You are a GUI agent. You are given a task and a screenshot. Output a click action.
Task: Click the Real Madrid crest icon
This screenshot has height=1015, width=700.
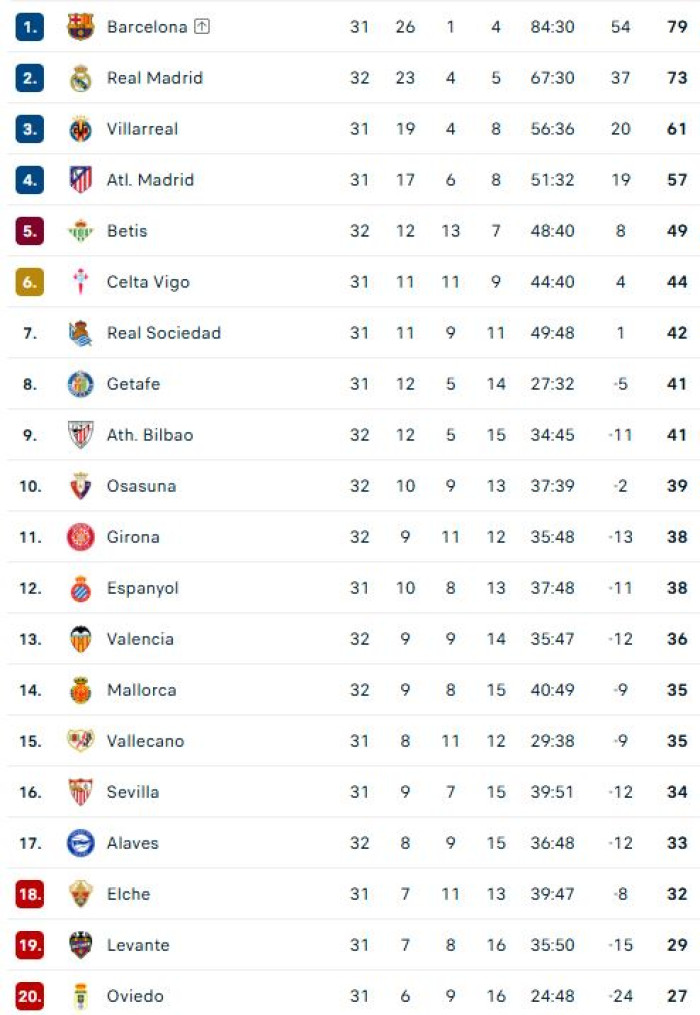pos(80,78)
